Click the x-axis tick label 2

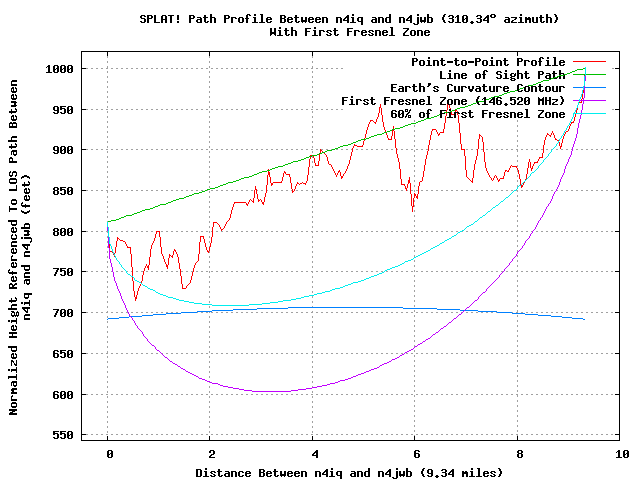tap(211, 454)
